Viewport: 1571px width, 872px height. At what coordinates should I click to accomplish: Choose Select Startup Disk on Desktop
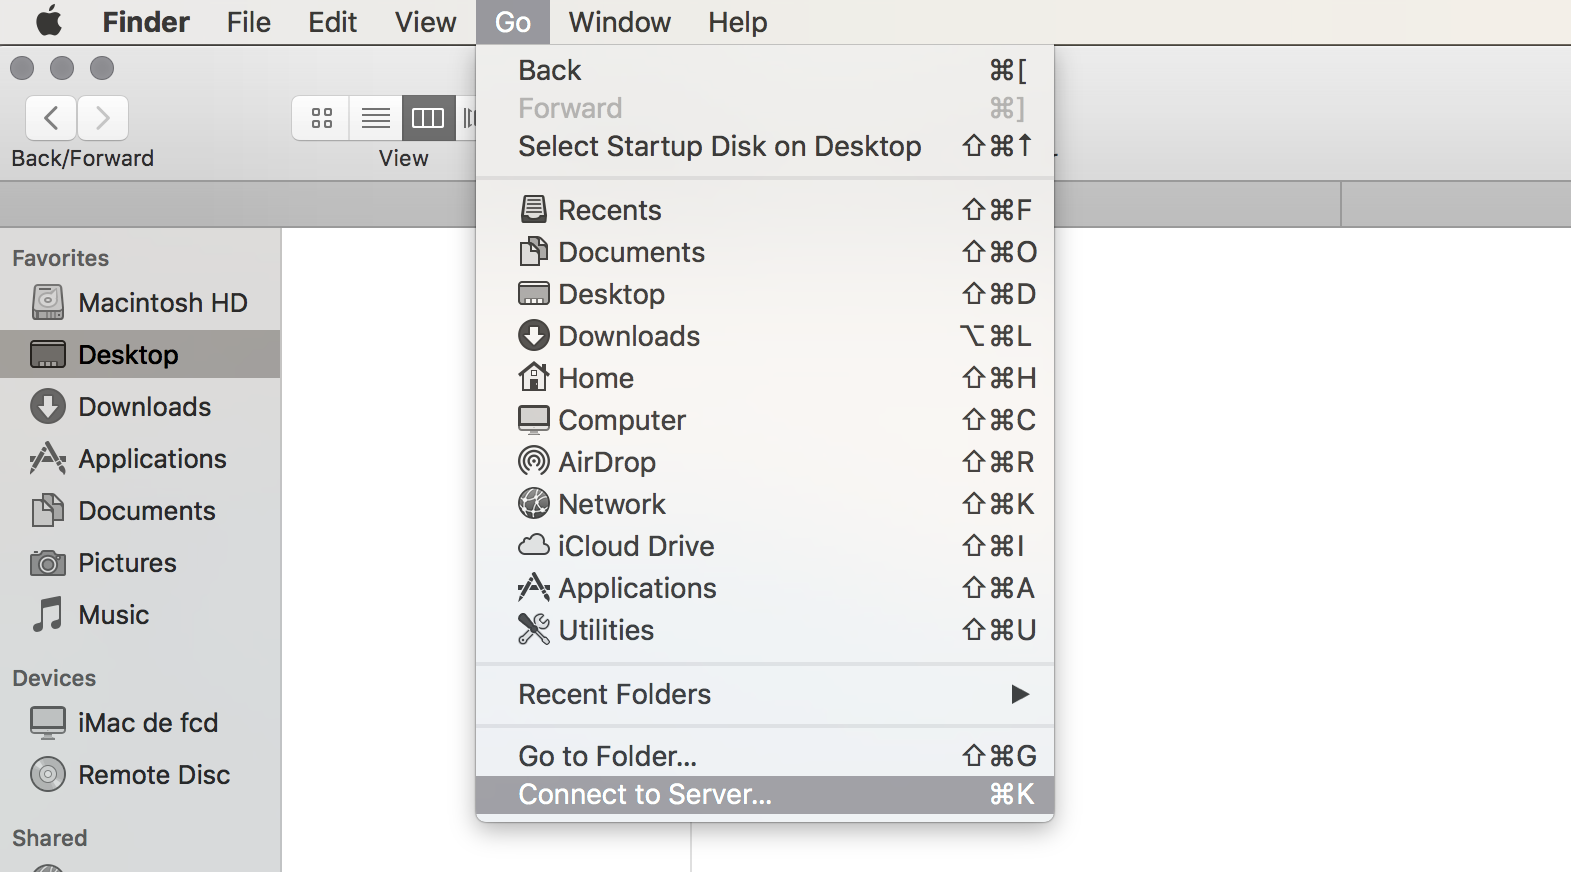(765, 146)
